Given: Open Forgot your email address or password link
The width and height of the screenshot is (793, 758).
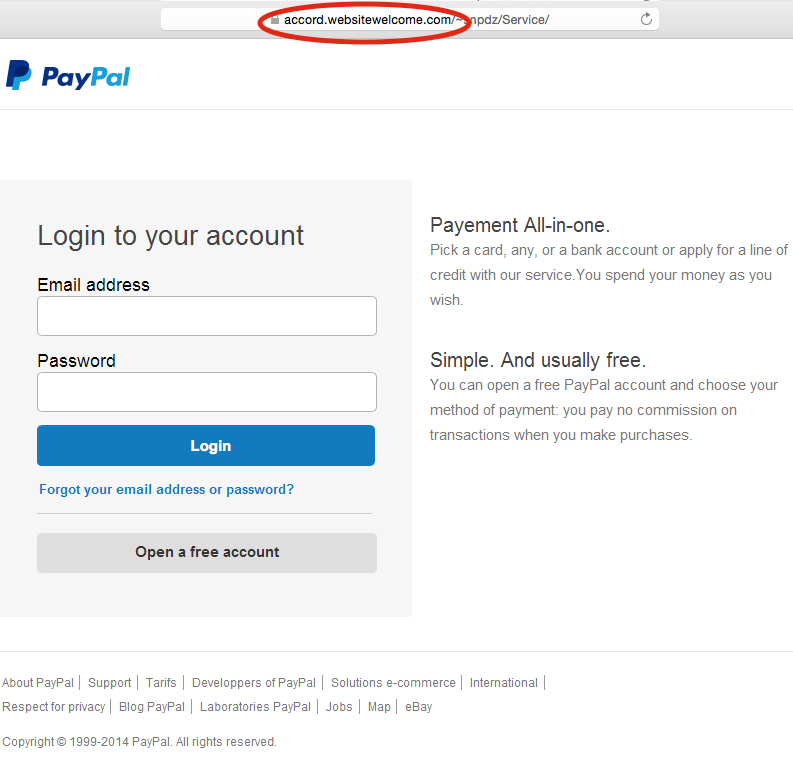Looking at the screenshot, I should pyautogui.click(x=166, y=489).
